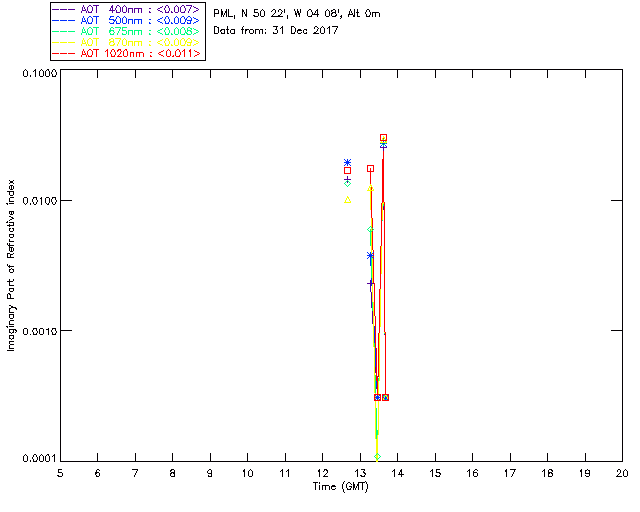Viewport: 640px width, 512px height.
Task: Click the 'Time (GMT)' axis title
Action: [x=341, y=487]
